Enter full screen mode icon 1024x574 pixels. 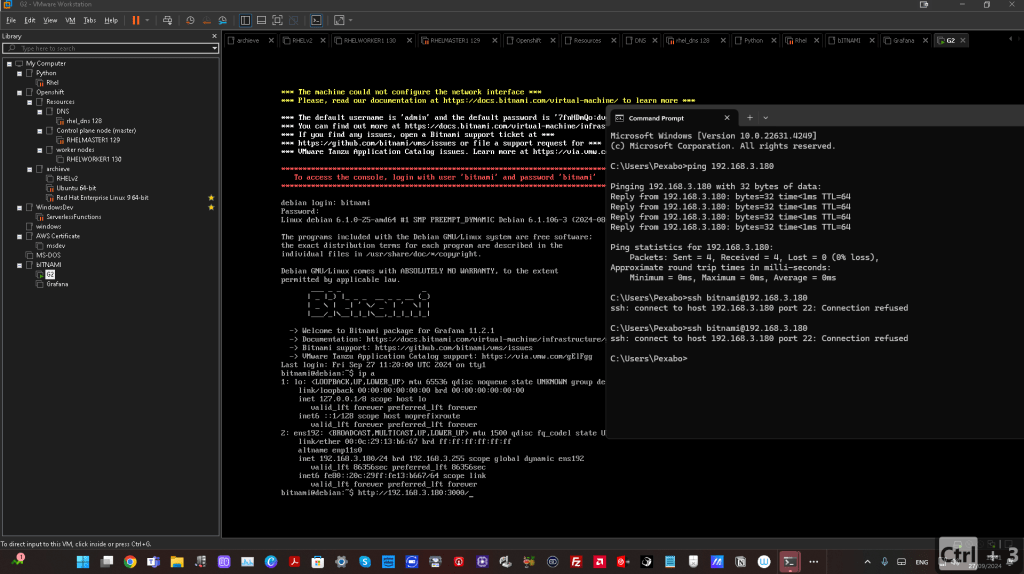[x=278, y=20]
